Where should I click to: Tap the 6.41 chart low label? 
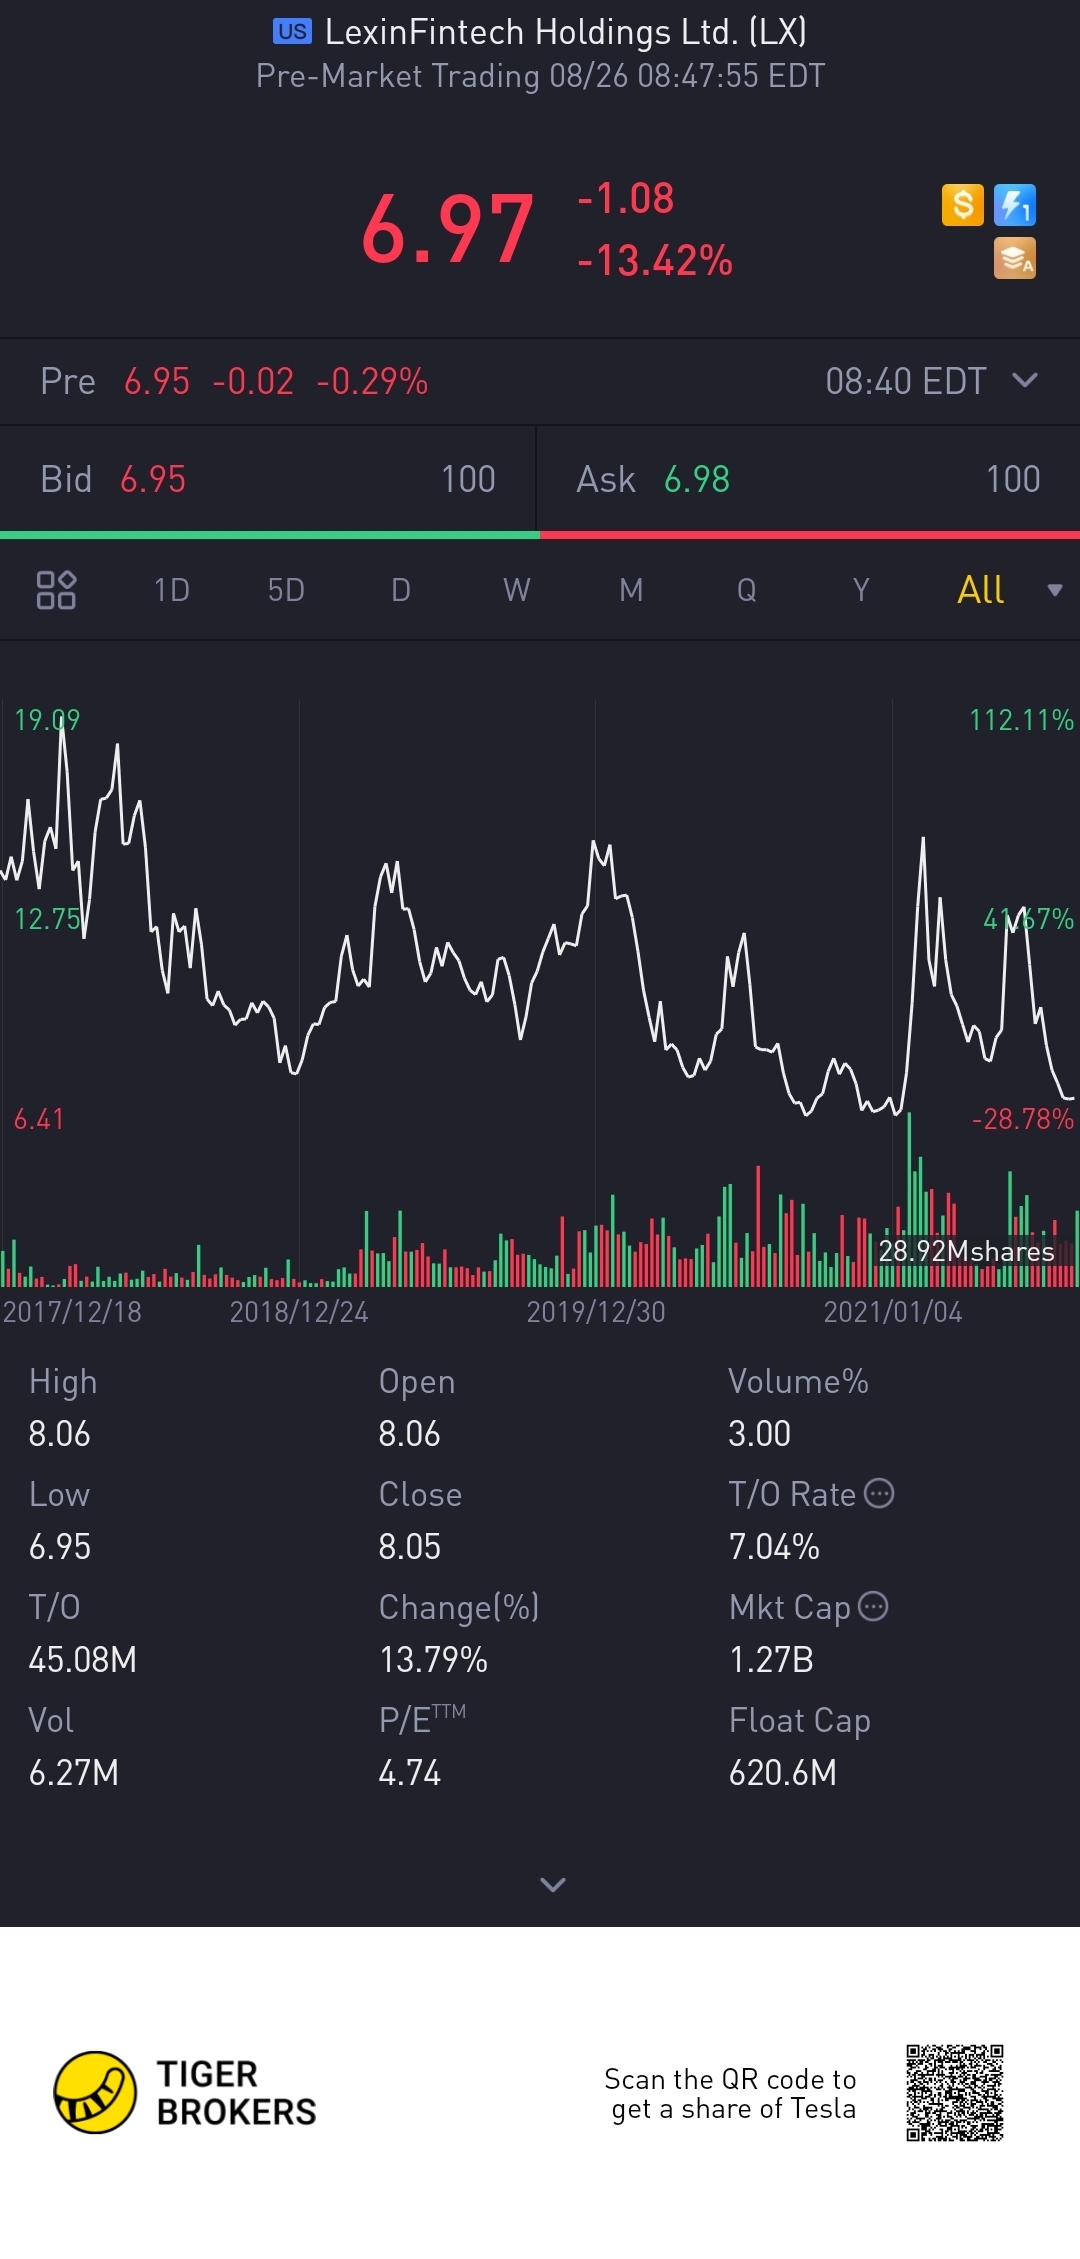[39, 1118]
